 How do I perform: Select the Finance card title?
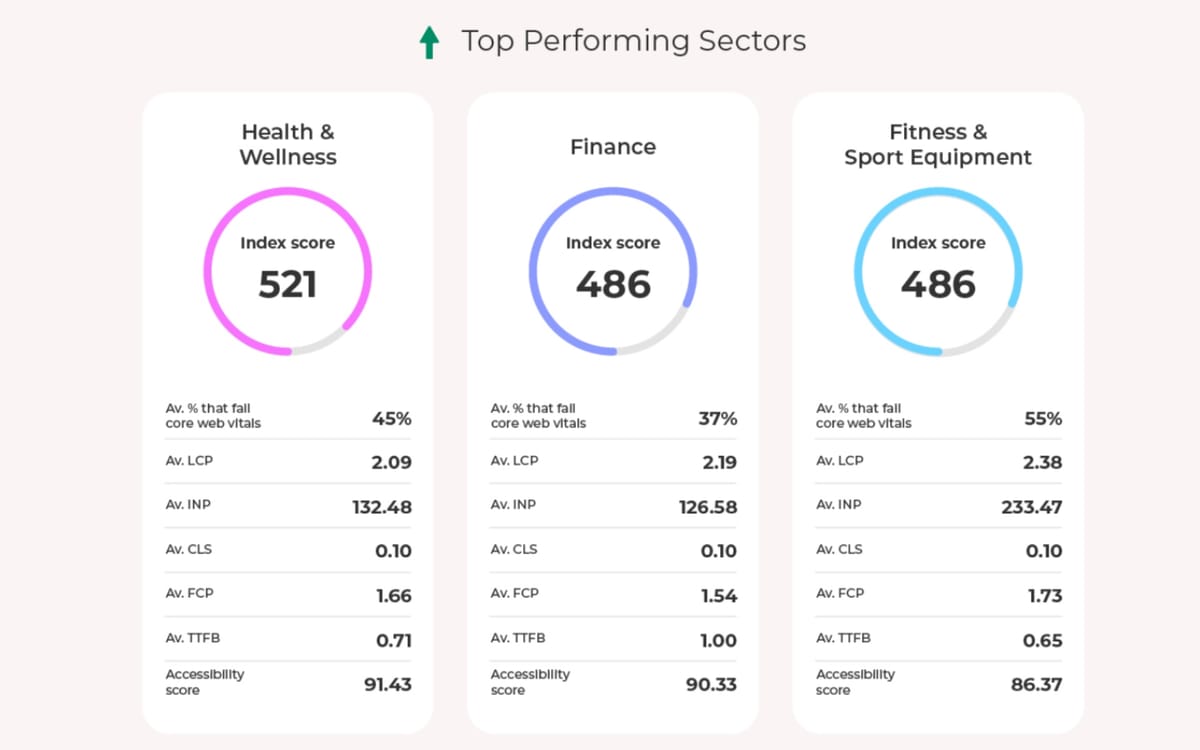pyautogui.click(x=613, y=147)
